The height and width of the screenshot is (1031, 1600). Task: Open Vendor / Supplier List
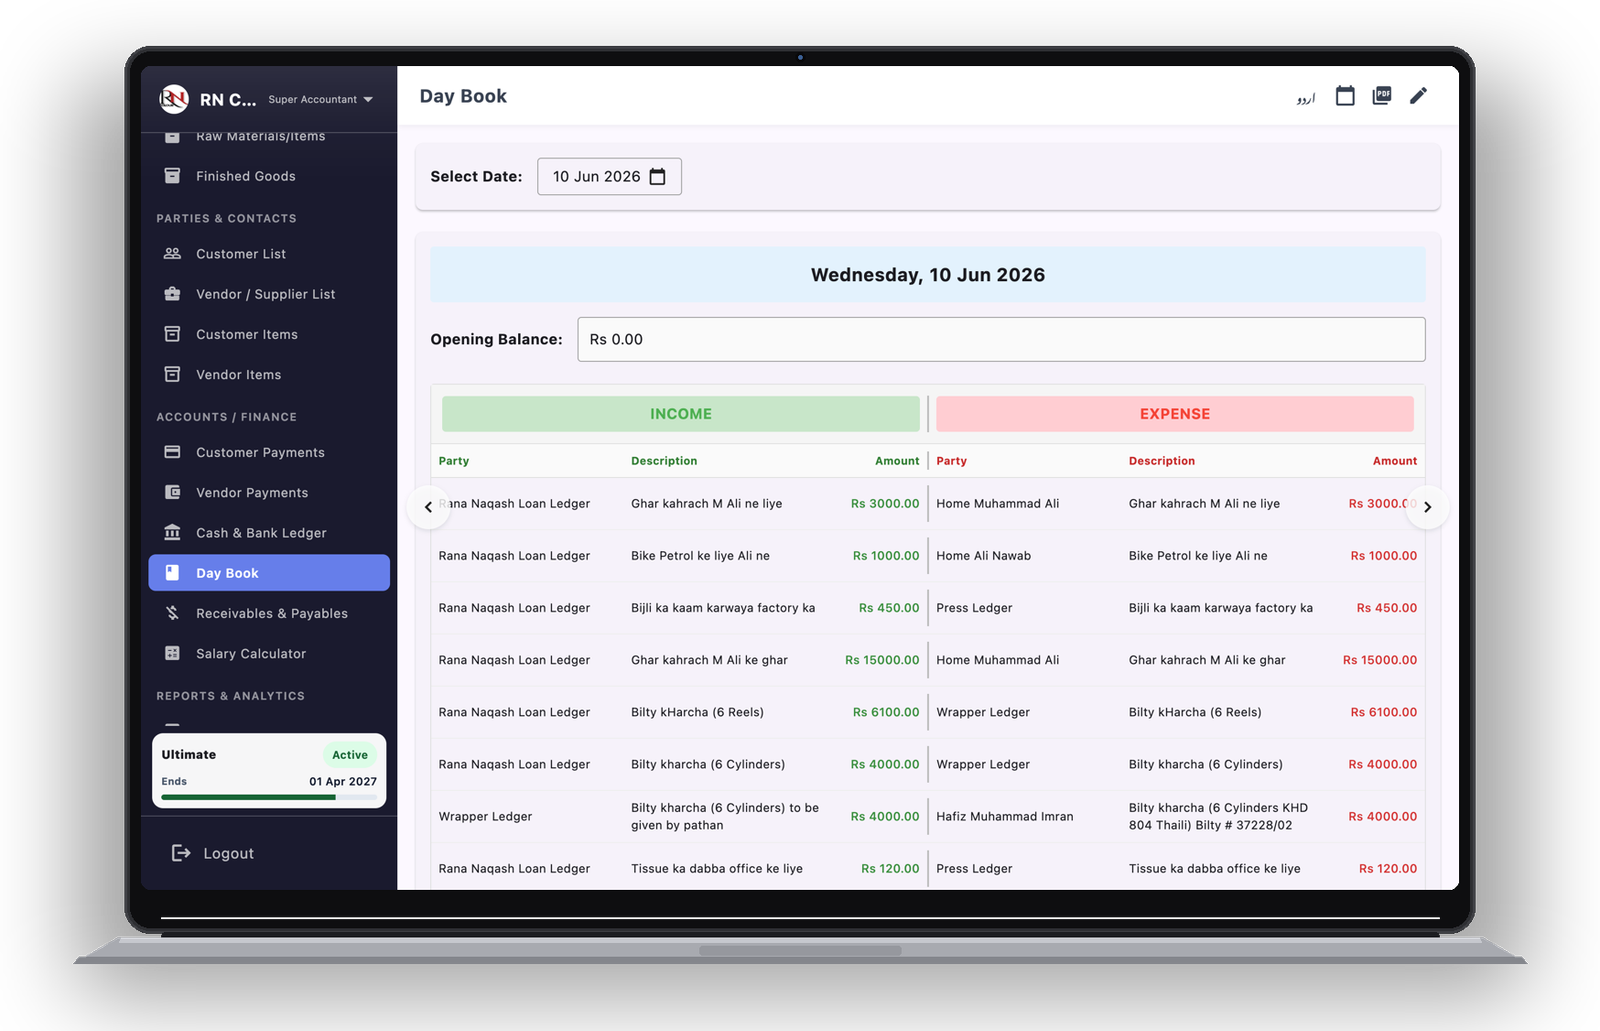coord(269,294)
